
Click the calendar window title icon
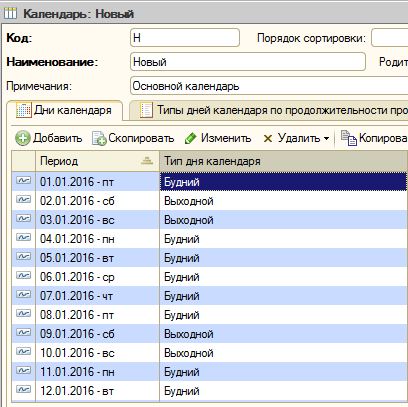click(10, 13)
